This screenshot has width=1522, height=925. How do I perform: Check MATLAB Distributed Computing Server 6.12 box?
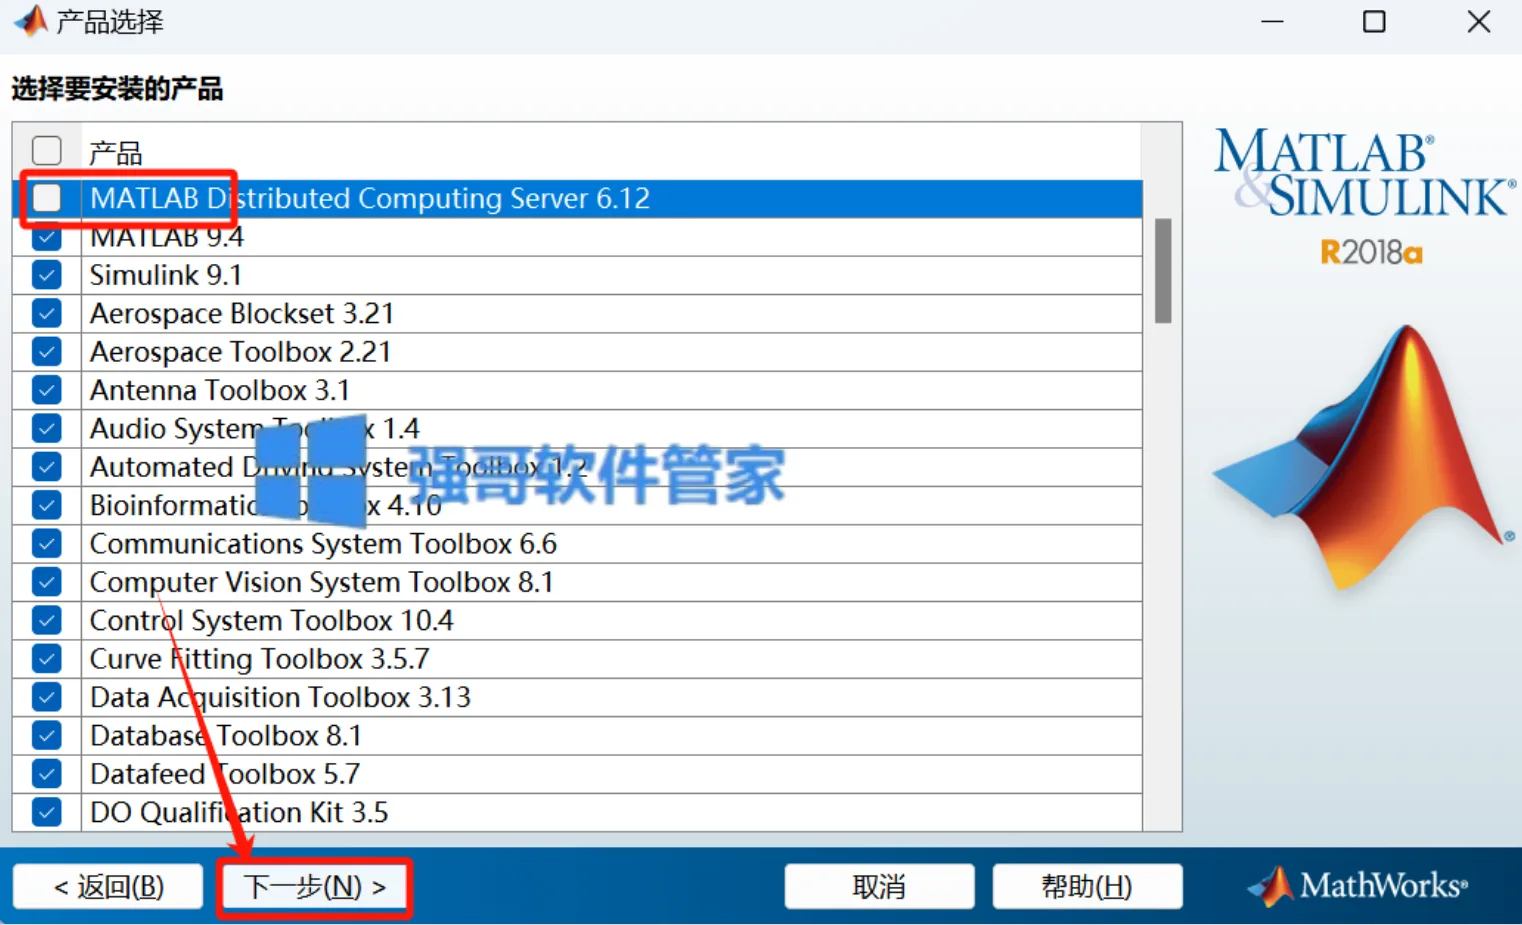47,198
